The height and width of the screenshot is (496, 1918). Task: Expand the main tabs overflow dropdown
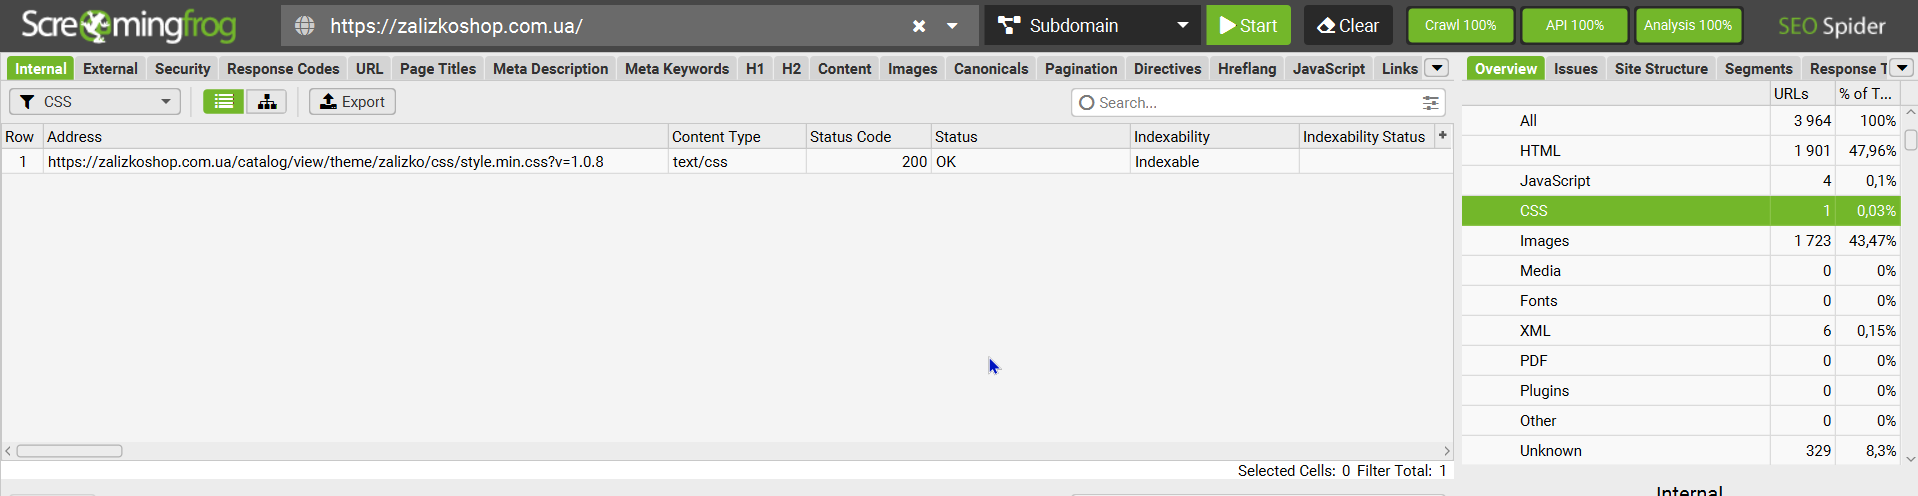(1437, 68)
